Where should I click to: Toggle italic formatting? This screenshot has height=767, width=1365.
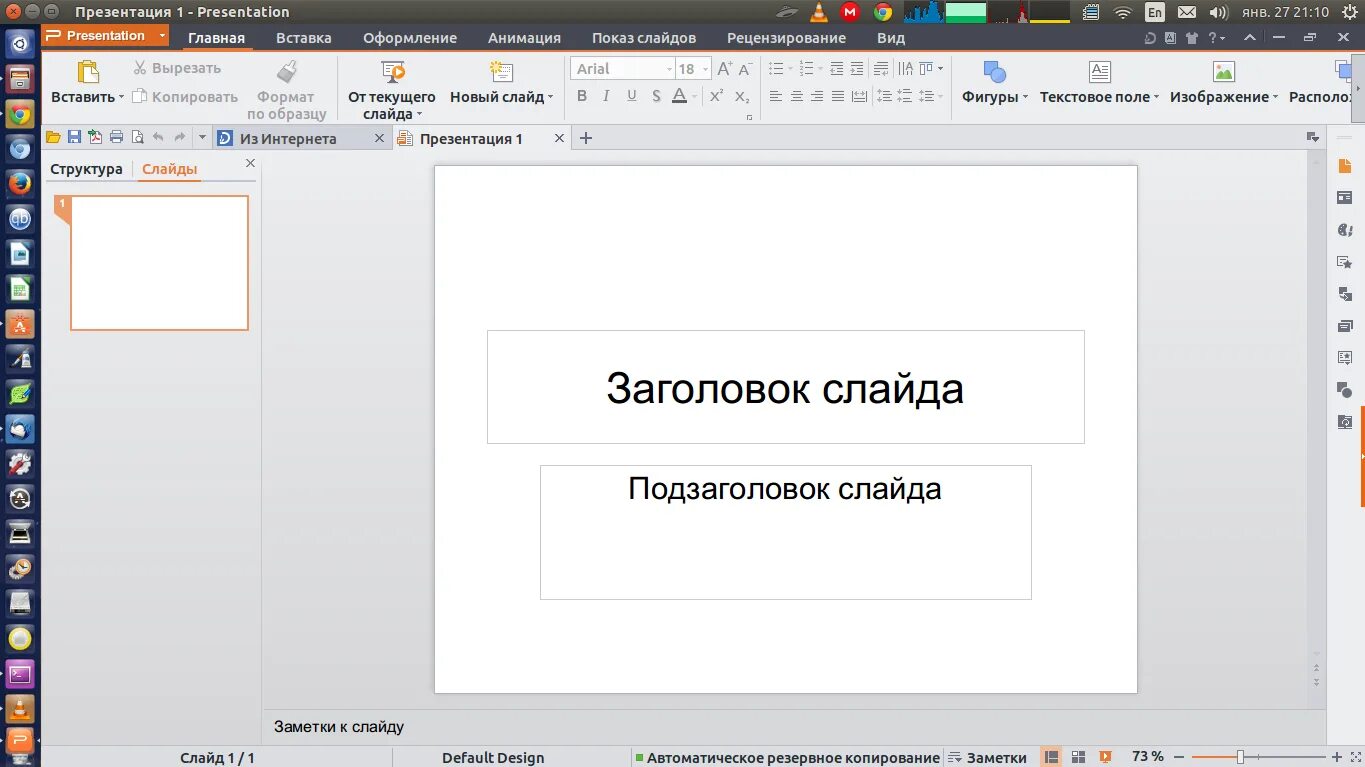(606, 95)
